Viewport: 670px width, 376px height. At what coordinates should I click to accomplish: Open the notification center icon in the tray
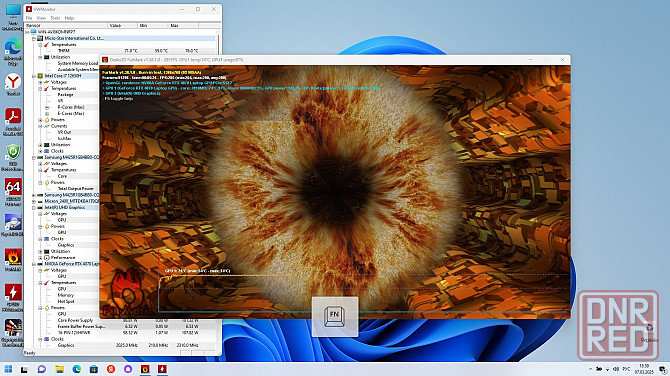click(x=663, y=369)
